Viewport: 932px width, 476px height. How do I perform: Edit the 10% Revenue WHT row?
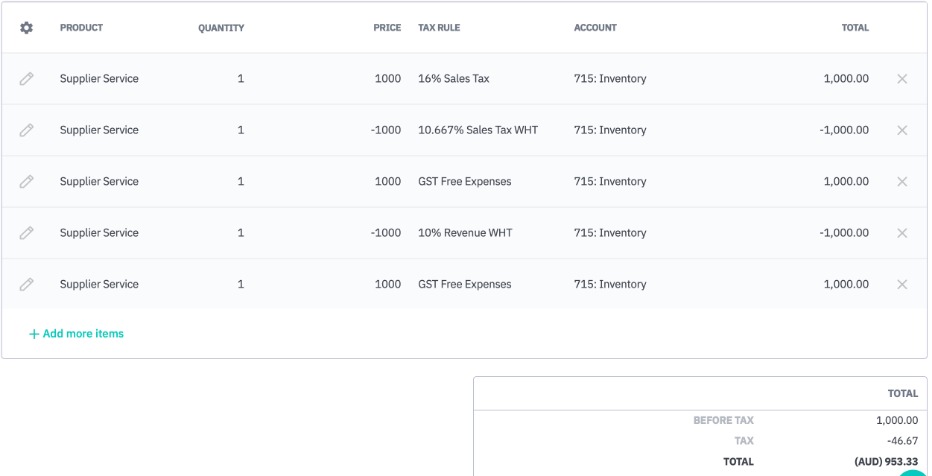point(27,233)
